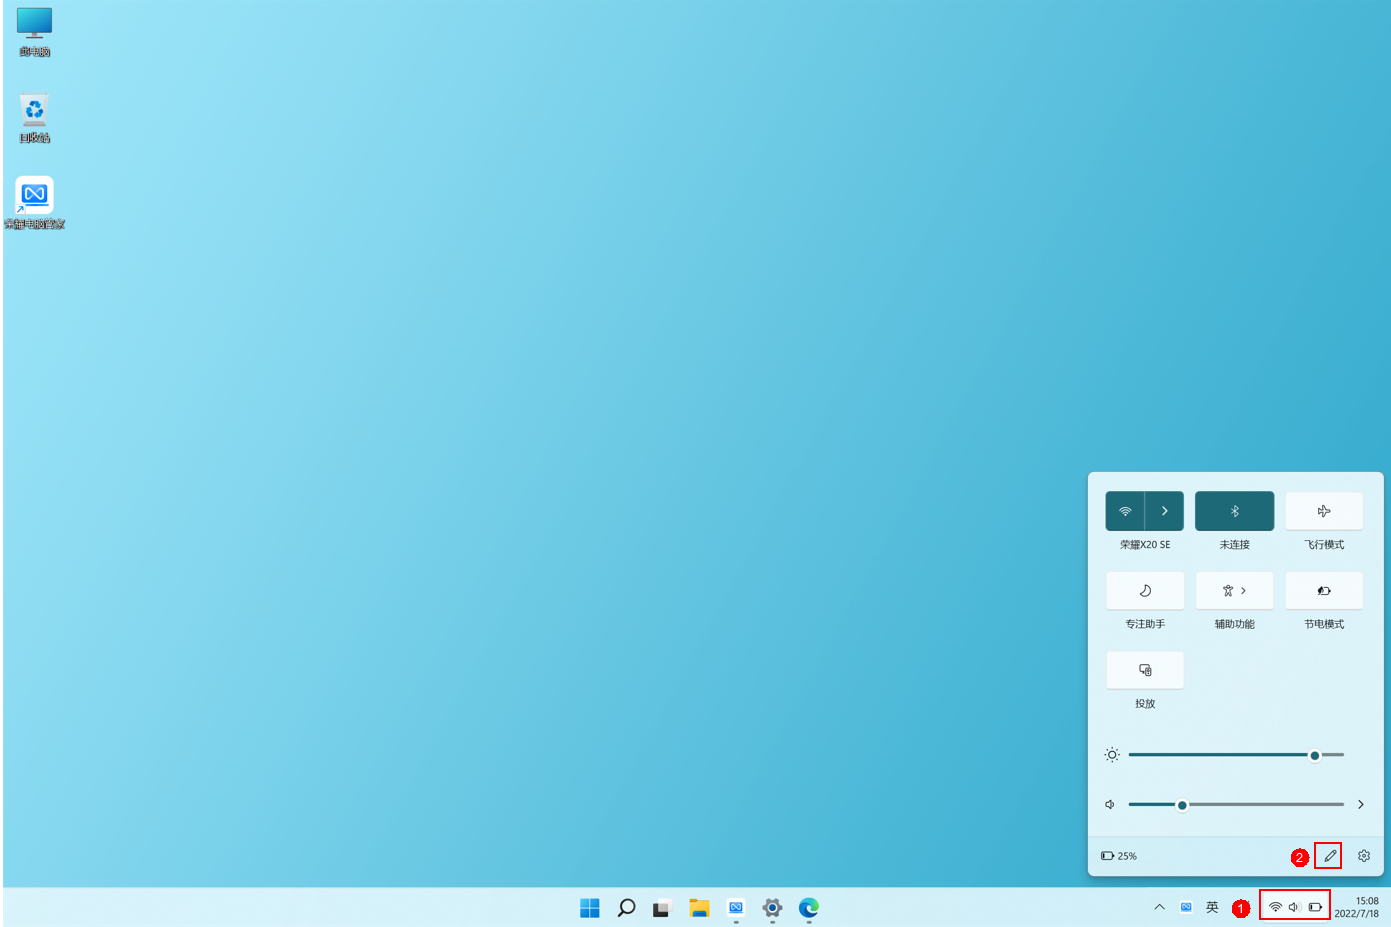Click the Cast (投放) tile
Image resolution: width=1391 pixels, height=927 pixels.
point(1145,670)
